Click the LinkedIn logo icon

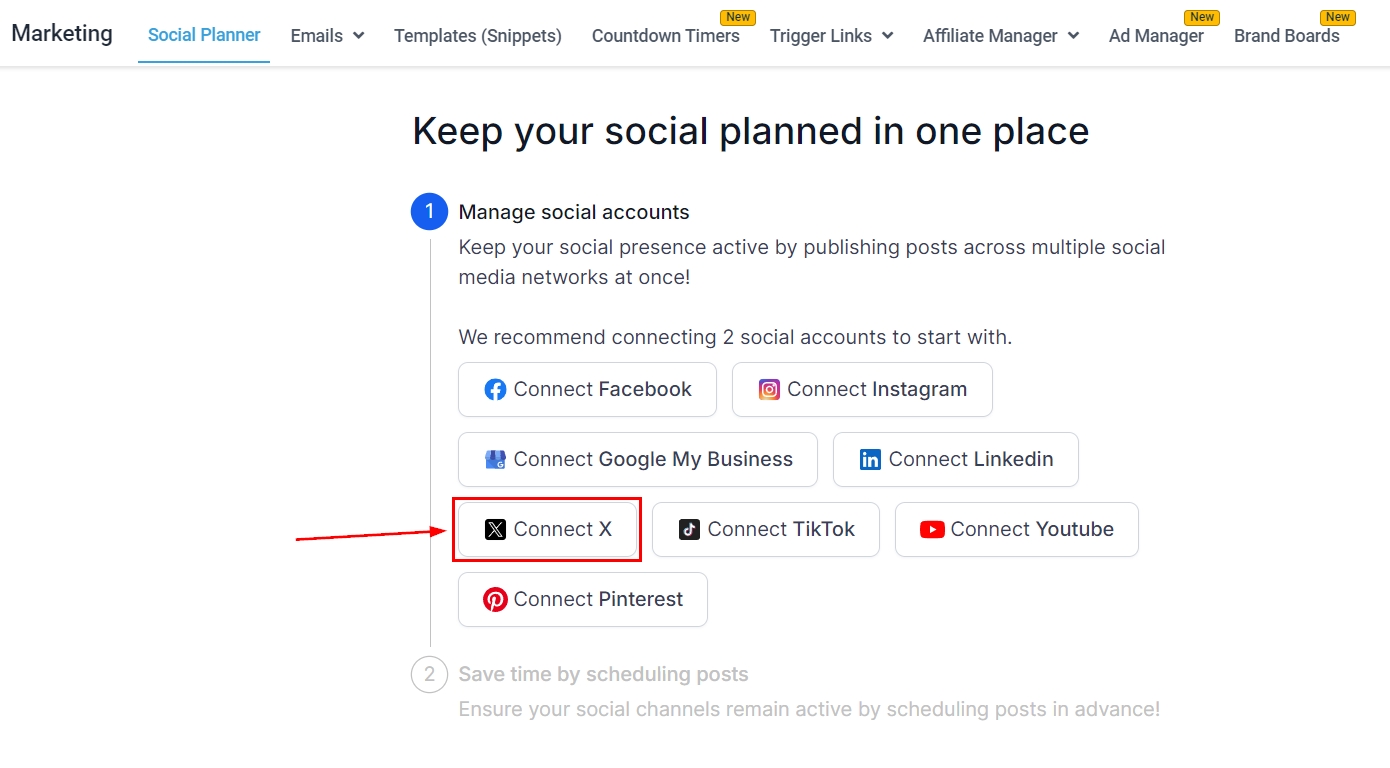[870, 460]
